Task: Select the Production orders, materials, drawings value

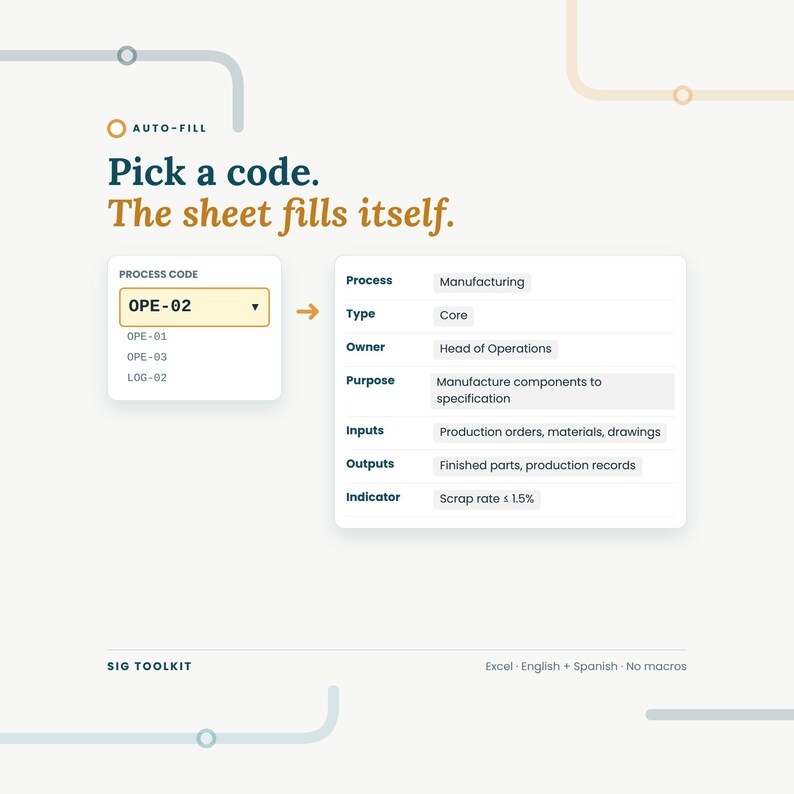Action: 550,432
